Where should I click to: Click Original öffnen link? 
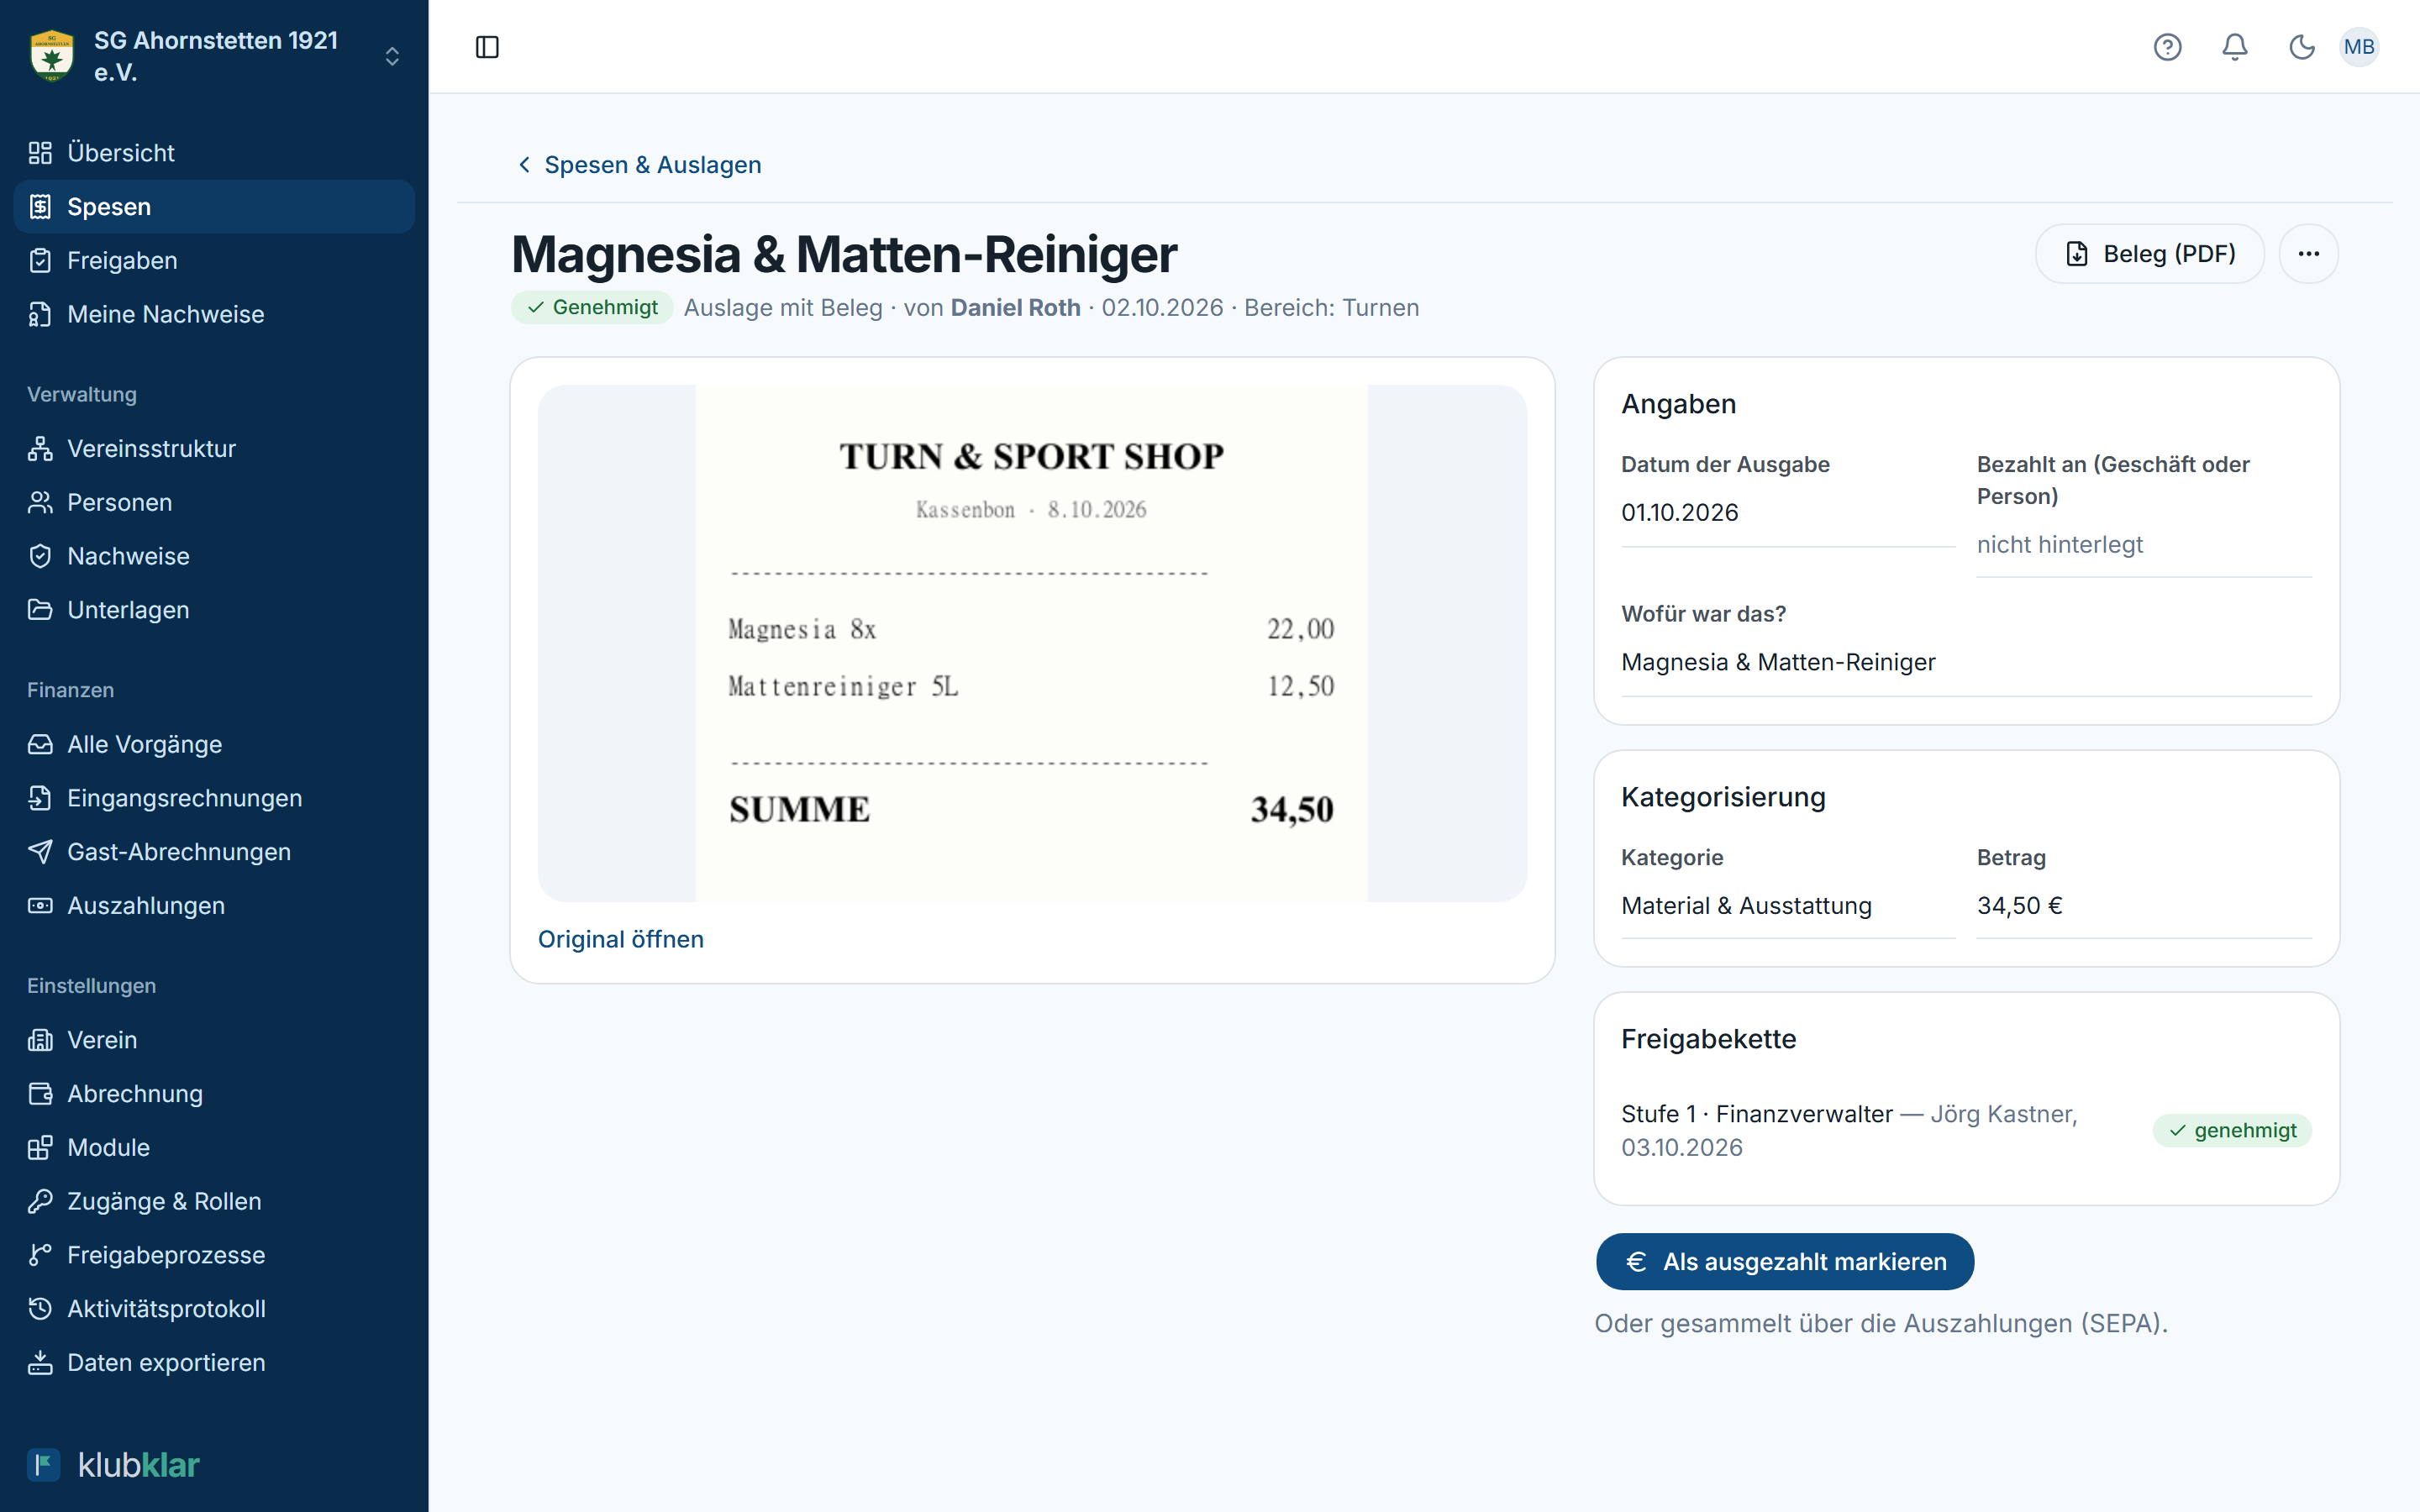pos(621,939)
